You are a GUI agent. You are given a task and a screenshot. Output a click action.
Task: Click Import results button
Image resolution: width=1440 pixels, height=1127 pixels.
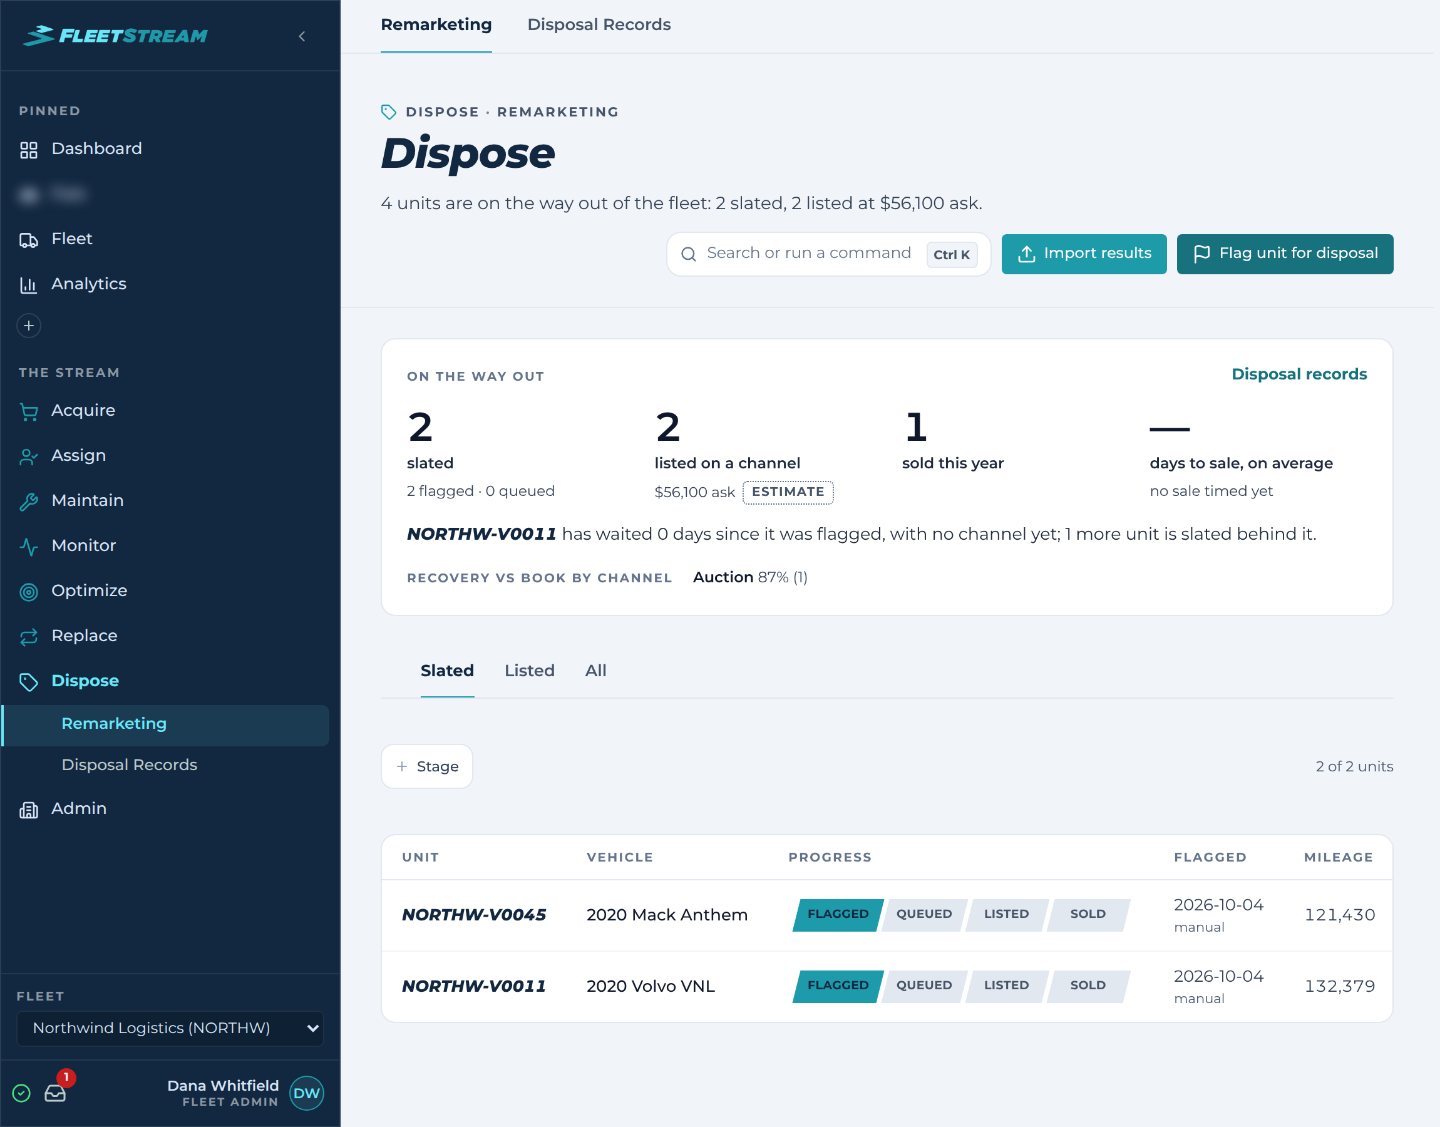1084,254
